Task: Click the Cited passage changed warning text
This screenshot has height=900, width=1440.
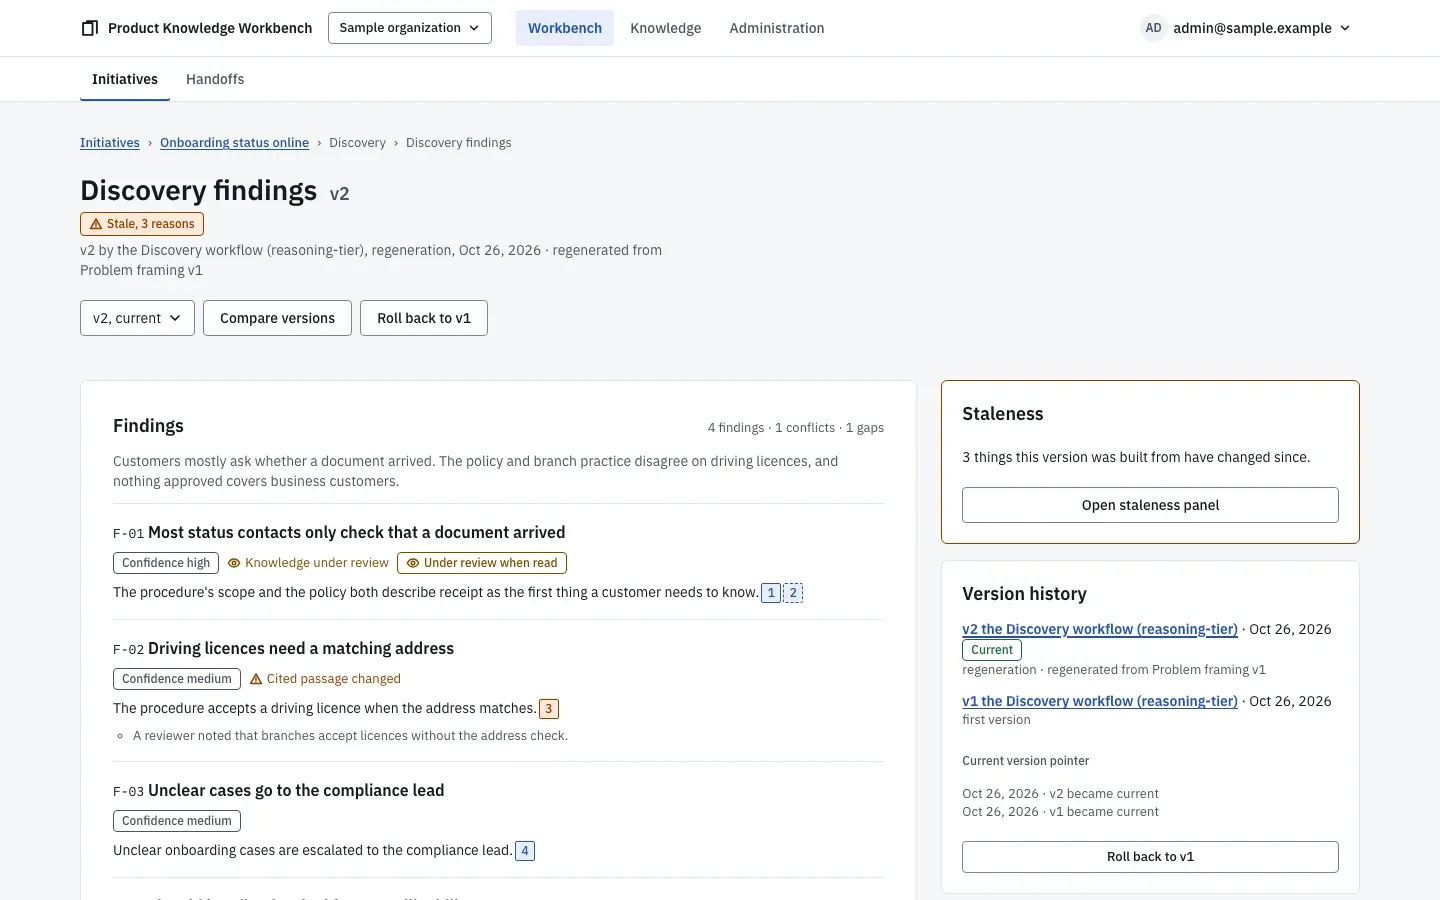Action: (x=333, y=679)
